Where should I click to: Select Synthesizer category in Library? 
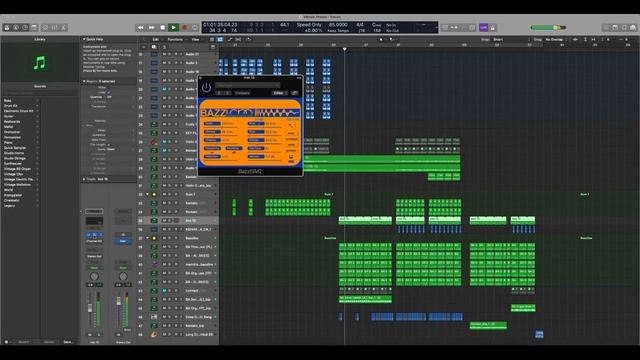click(13, 164)
